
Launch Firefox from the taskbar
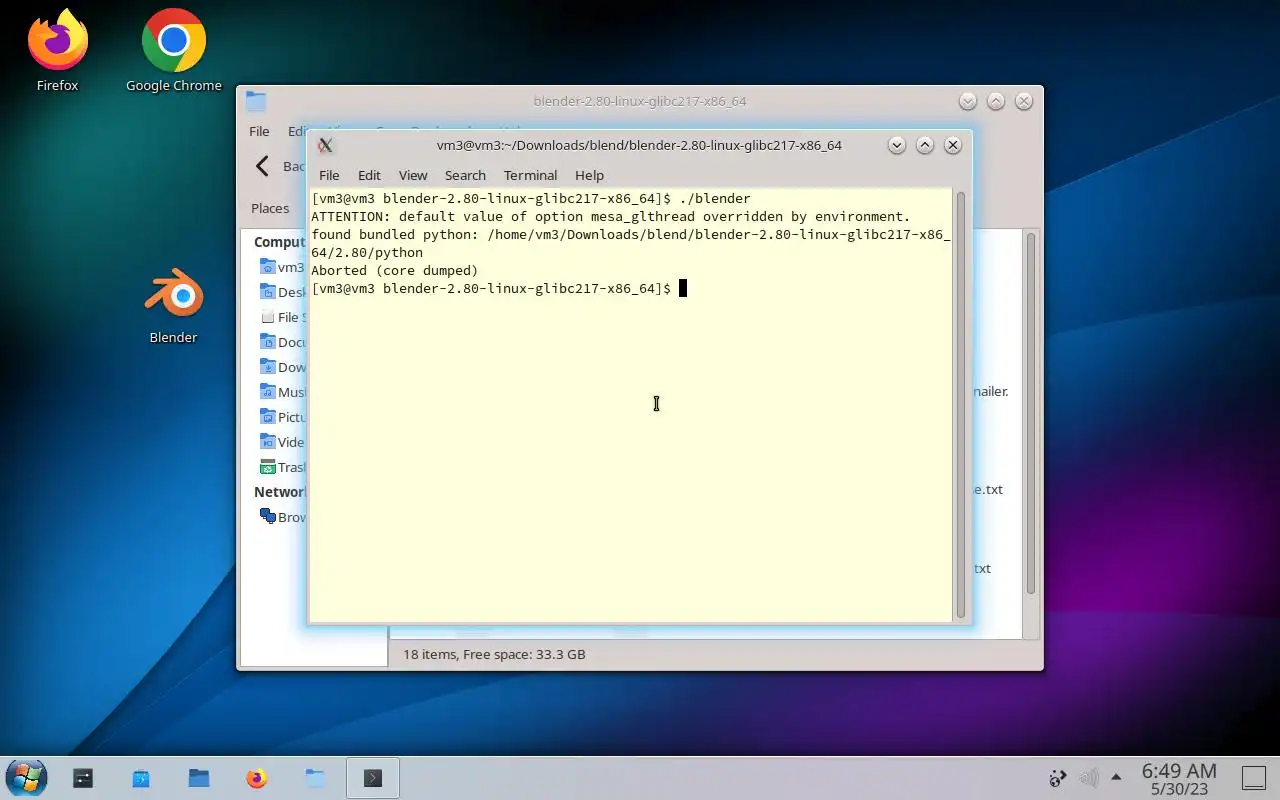point(257,778)
